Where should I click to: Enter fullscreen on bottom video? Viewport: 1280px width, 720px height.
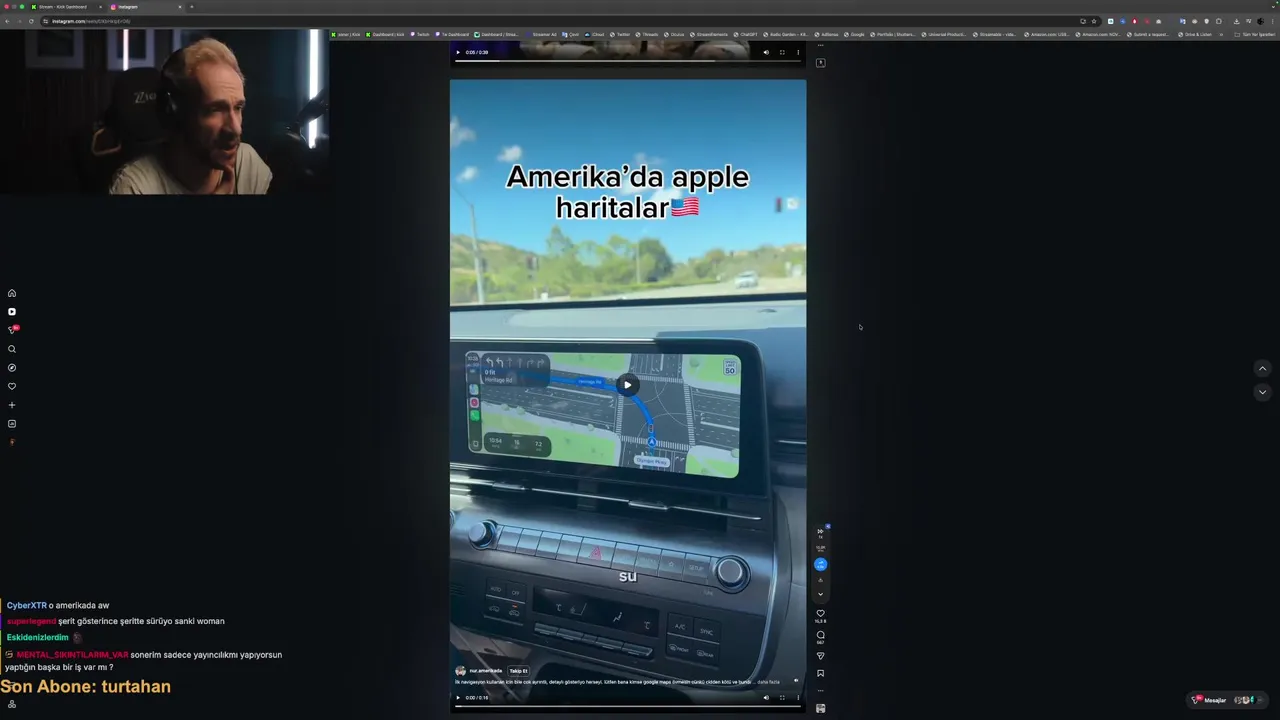tap(782, 697)
